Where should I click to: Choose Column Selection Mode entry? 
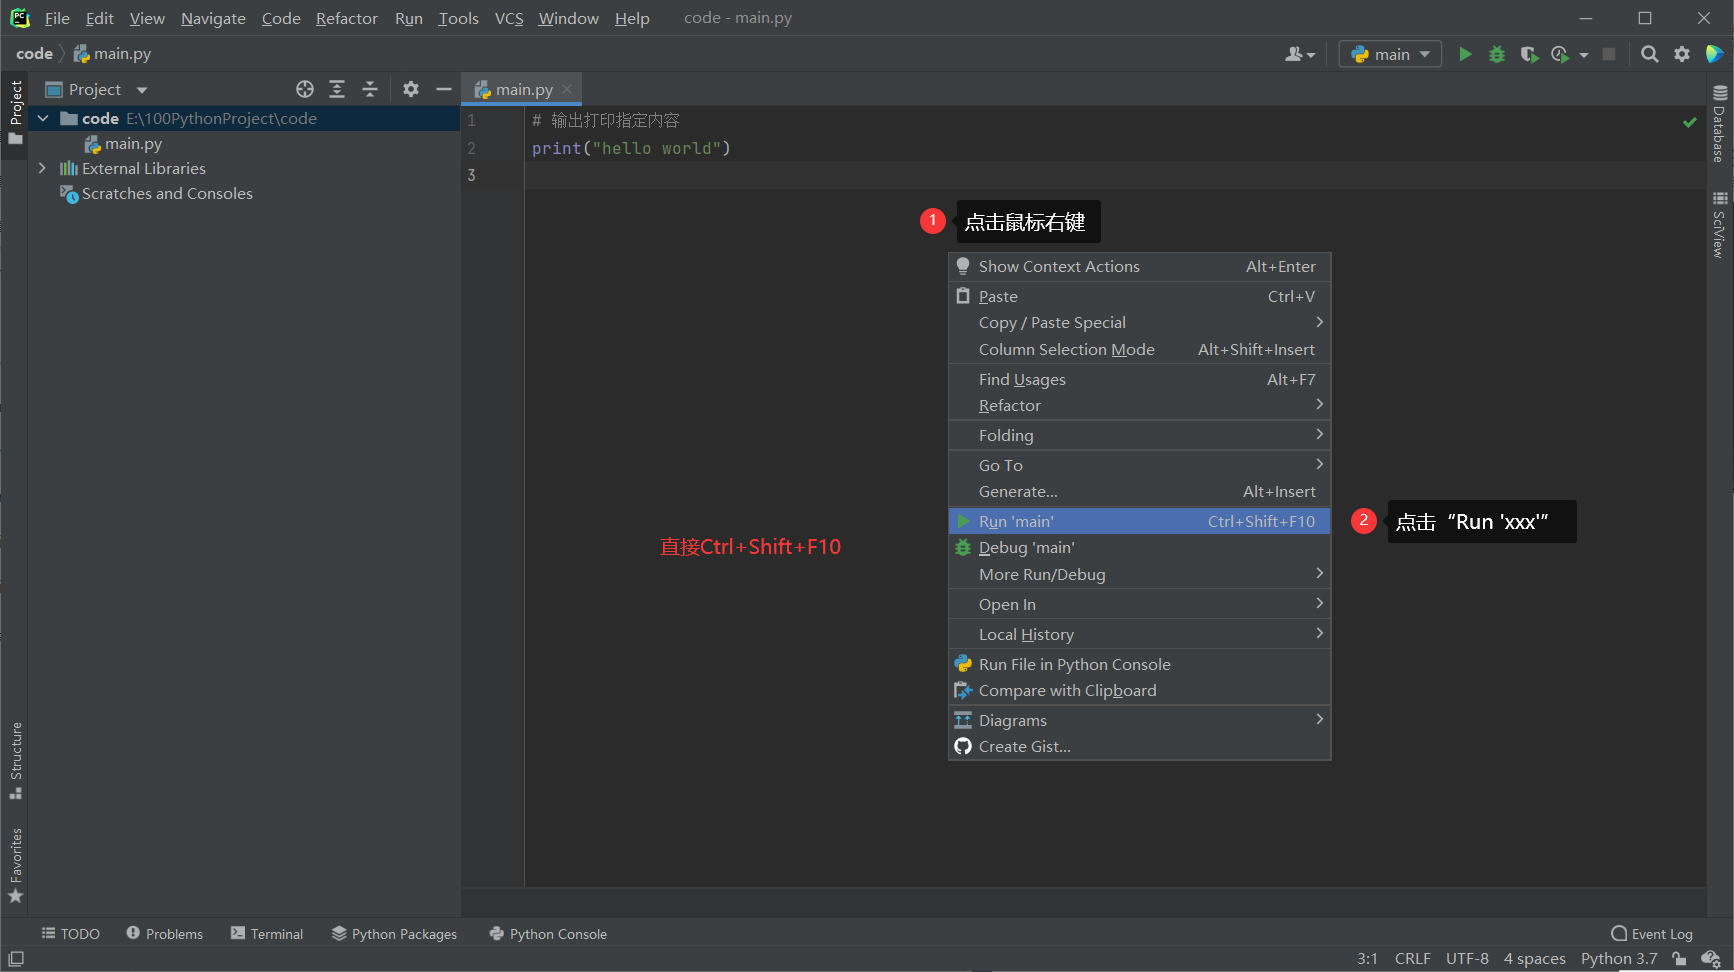[x=1139, y=349]
